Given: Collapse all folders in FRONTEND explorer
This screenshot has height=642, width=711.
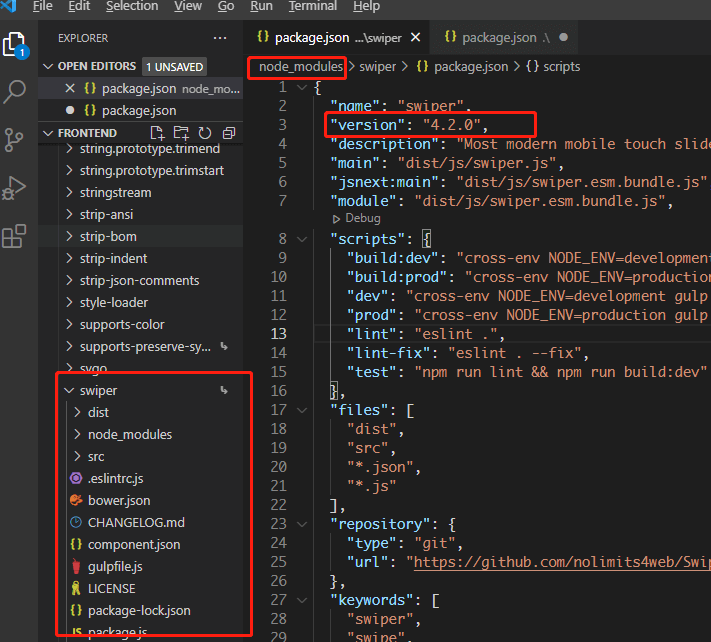Looking at the screenshot, I should click(x=229, y=133).
